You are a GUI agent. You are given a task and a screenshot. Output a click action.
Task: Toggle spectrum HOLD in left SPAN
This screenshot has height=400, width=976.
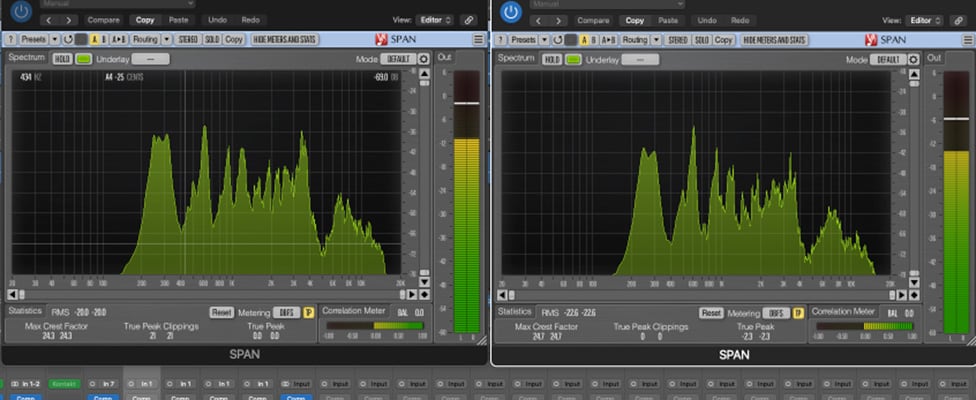pyautogui.click(x=62, y=59)
